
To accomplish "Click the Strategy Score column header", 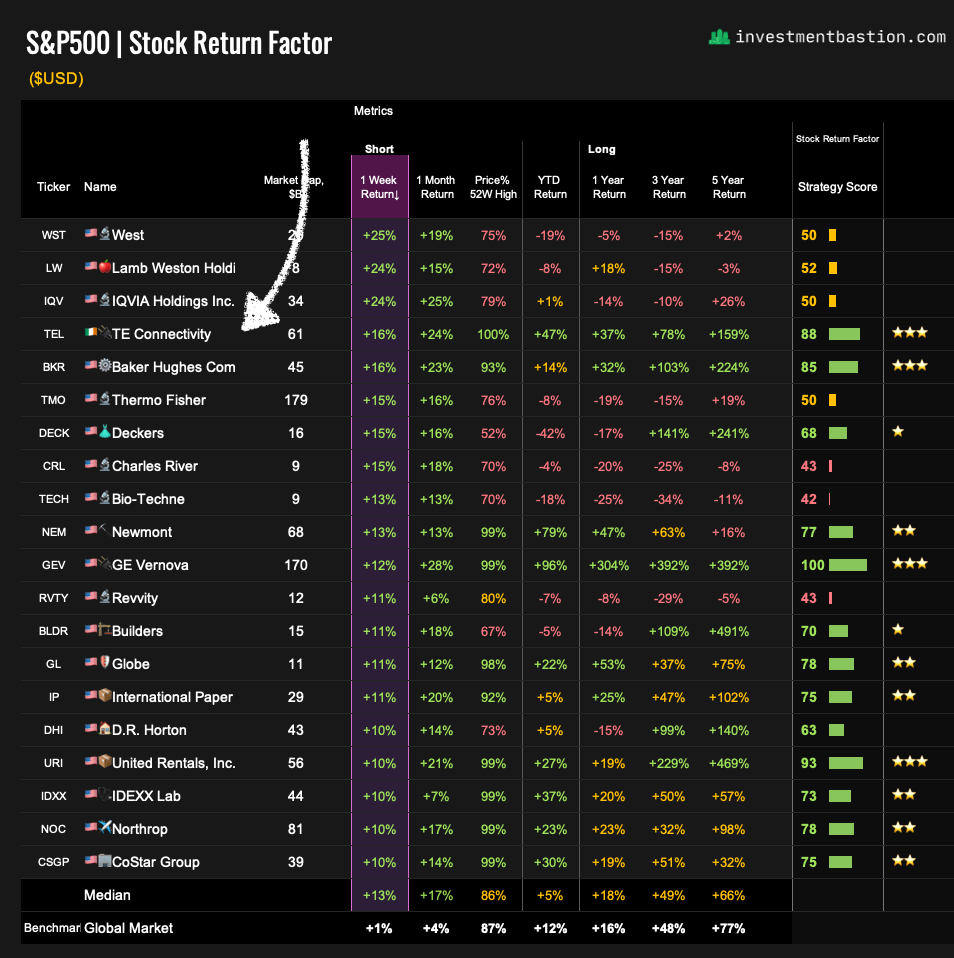I will [837, 187].
